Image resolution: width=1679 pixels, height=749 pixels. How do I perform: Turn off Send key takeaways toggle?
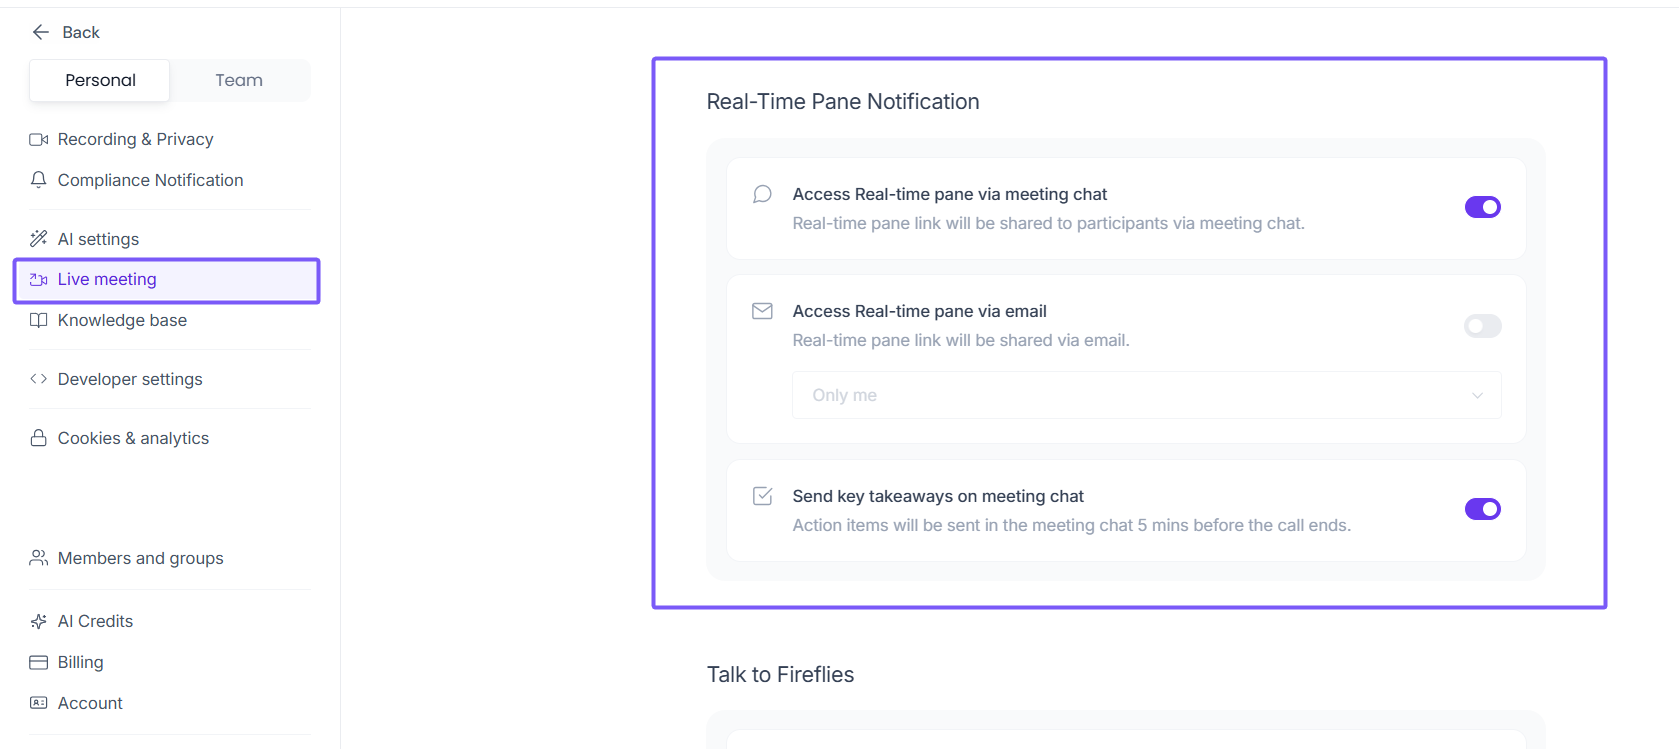tap(1482, 509)
